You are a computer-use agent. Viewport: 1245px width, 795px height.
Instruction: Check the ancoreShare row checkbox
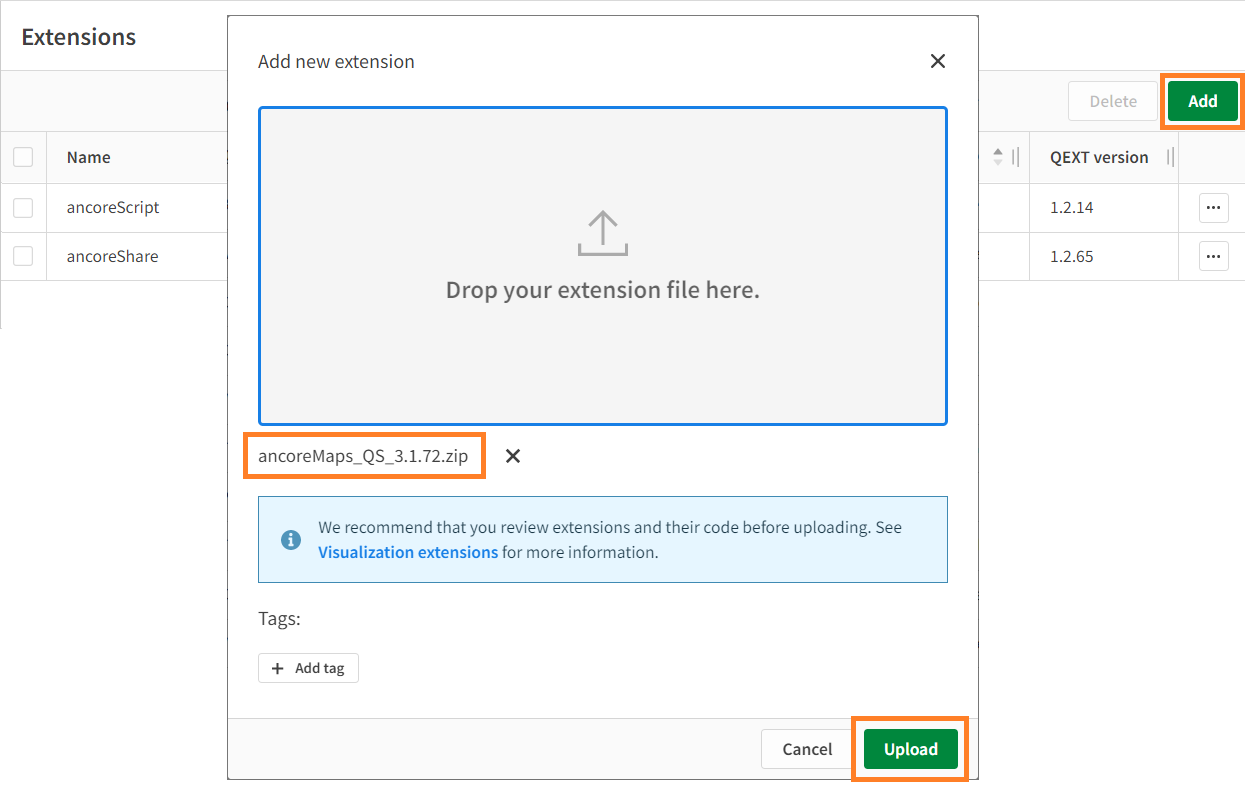coord(23,256)
